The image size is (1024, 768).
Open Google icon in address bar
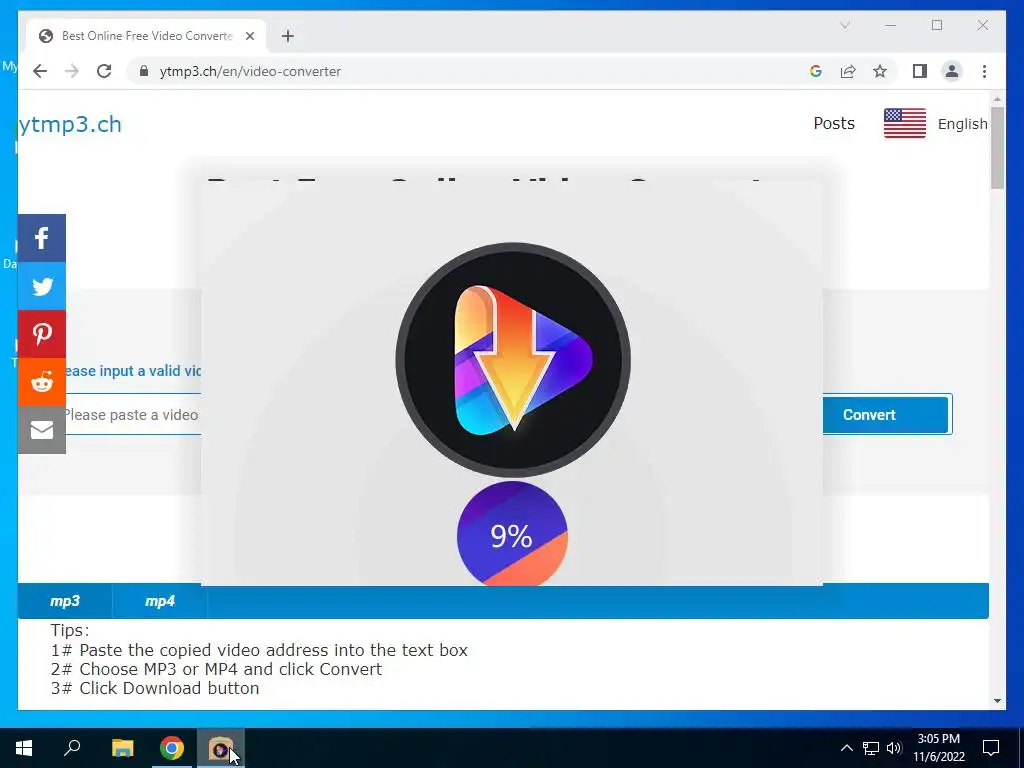click(x=816, y=71)
